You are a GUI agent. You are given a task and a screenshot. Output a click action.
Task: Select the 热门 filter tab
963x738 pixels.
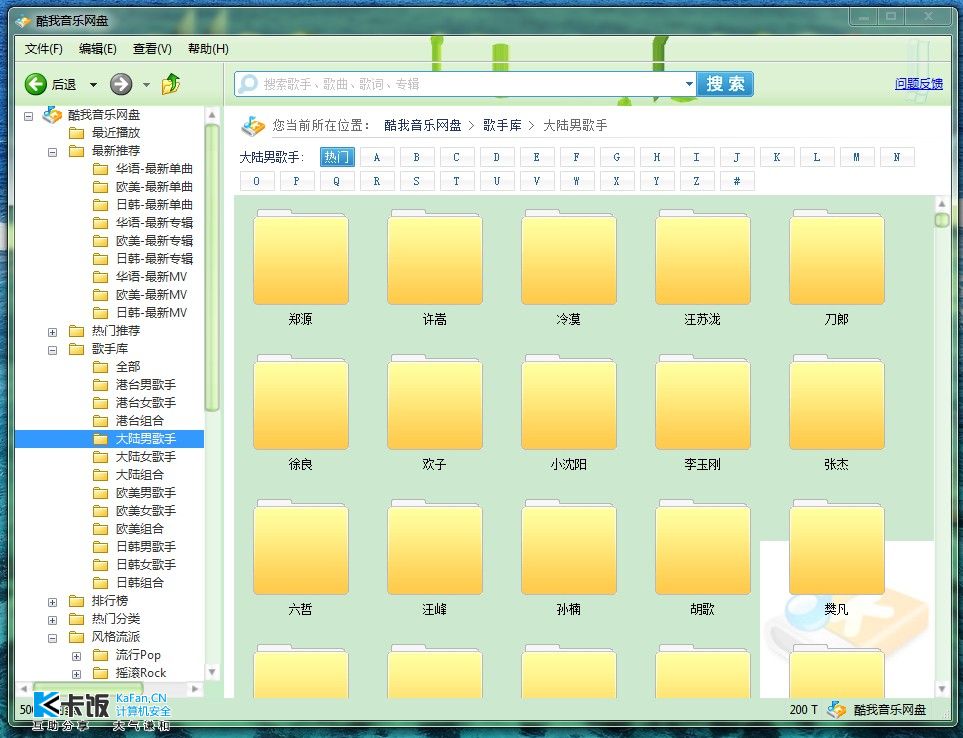pyautogui.click(x=337, y=157)
